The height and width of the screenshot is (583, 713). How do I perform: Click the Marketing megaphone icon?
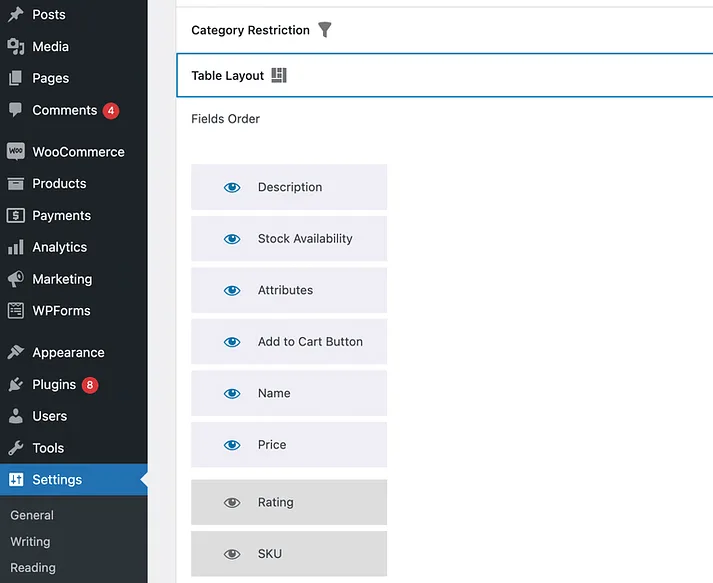15,279
